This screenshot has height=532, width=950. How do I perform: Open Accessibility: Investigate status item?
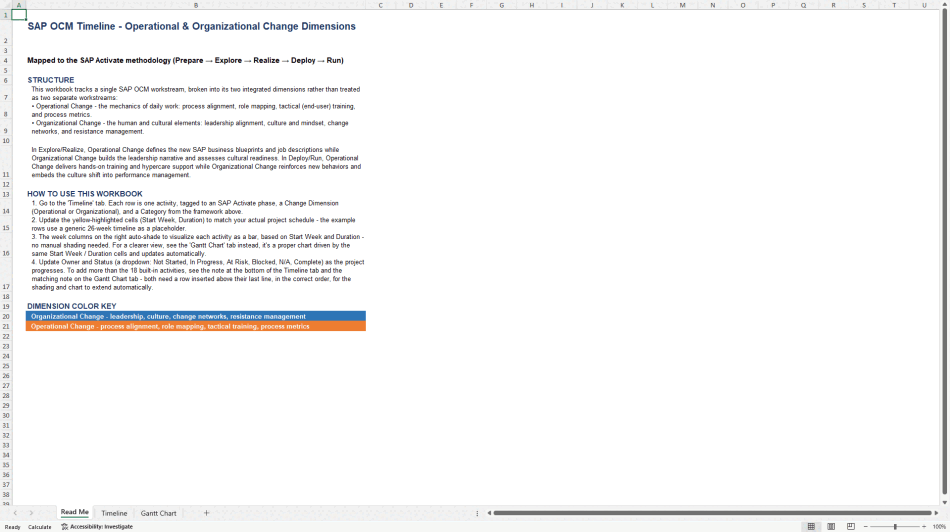click(x=97, y=527)
